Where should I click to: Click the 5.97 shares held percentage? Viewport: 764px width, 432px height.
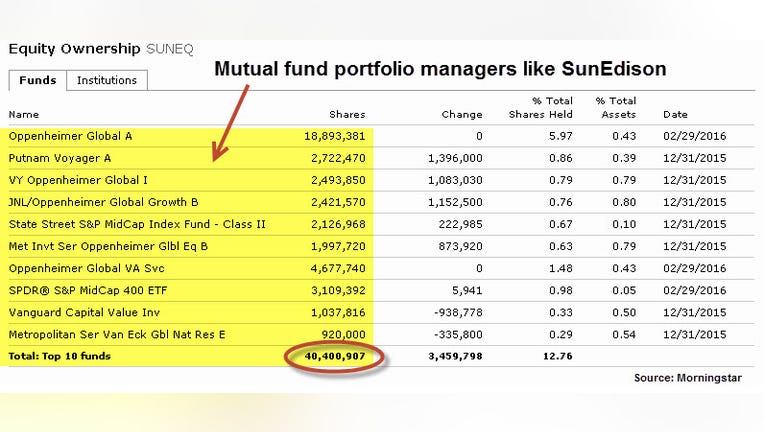click(x=561, y=136)
